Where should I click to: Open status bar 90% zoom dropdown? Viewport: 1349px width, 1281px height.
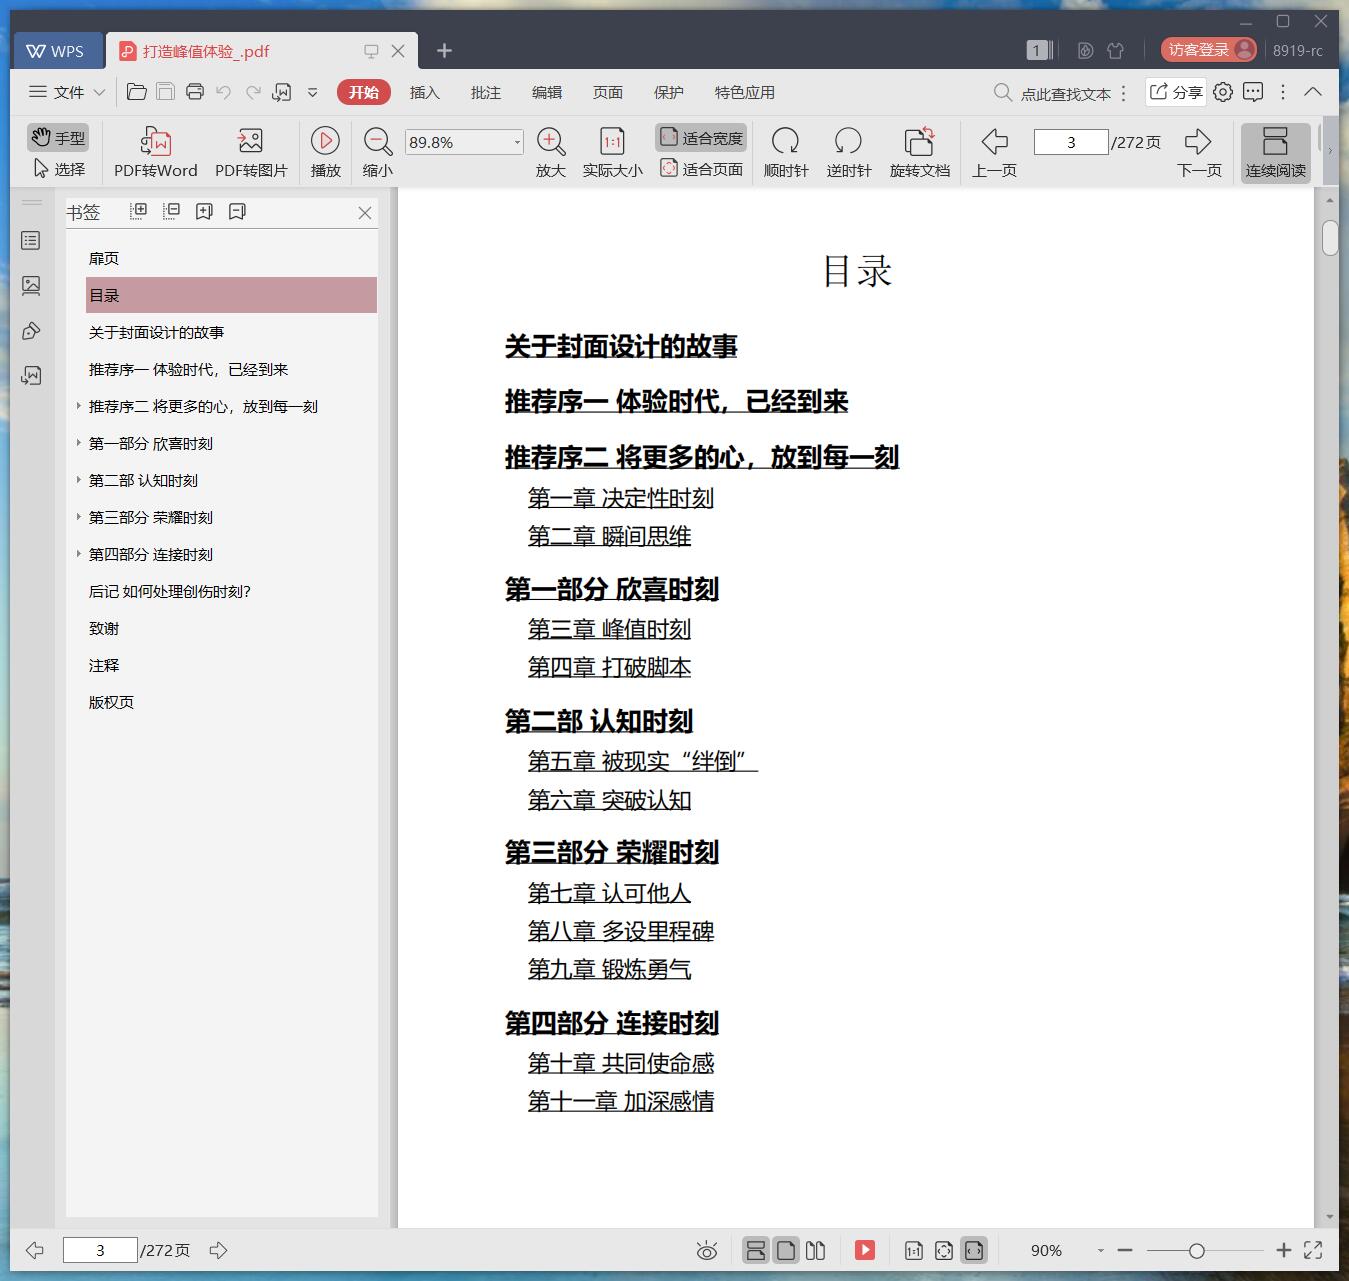[1100, 1250]
